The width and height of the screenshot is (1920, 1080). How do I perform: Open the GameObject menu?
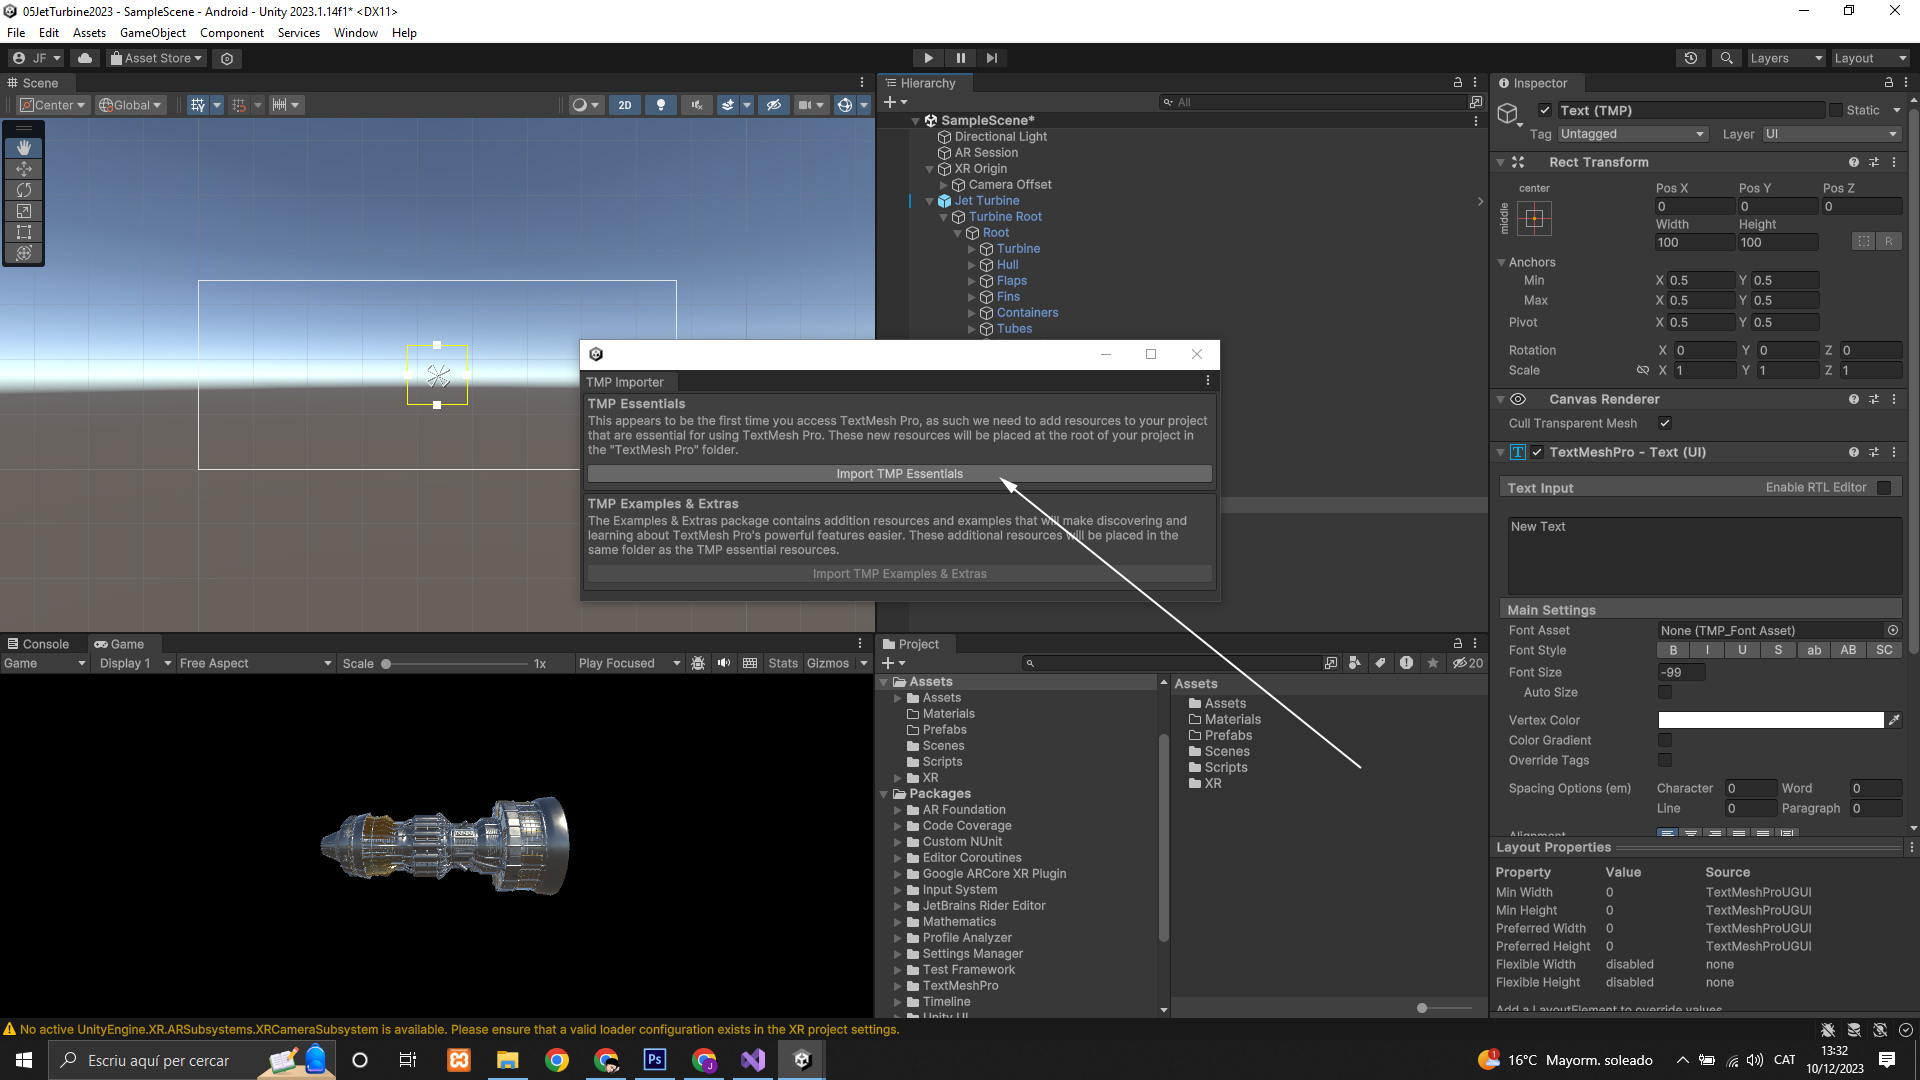pos(152,33)
